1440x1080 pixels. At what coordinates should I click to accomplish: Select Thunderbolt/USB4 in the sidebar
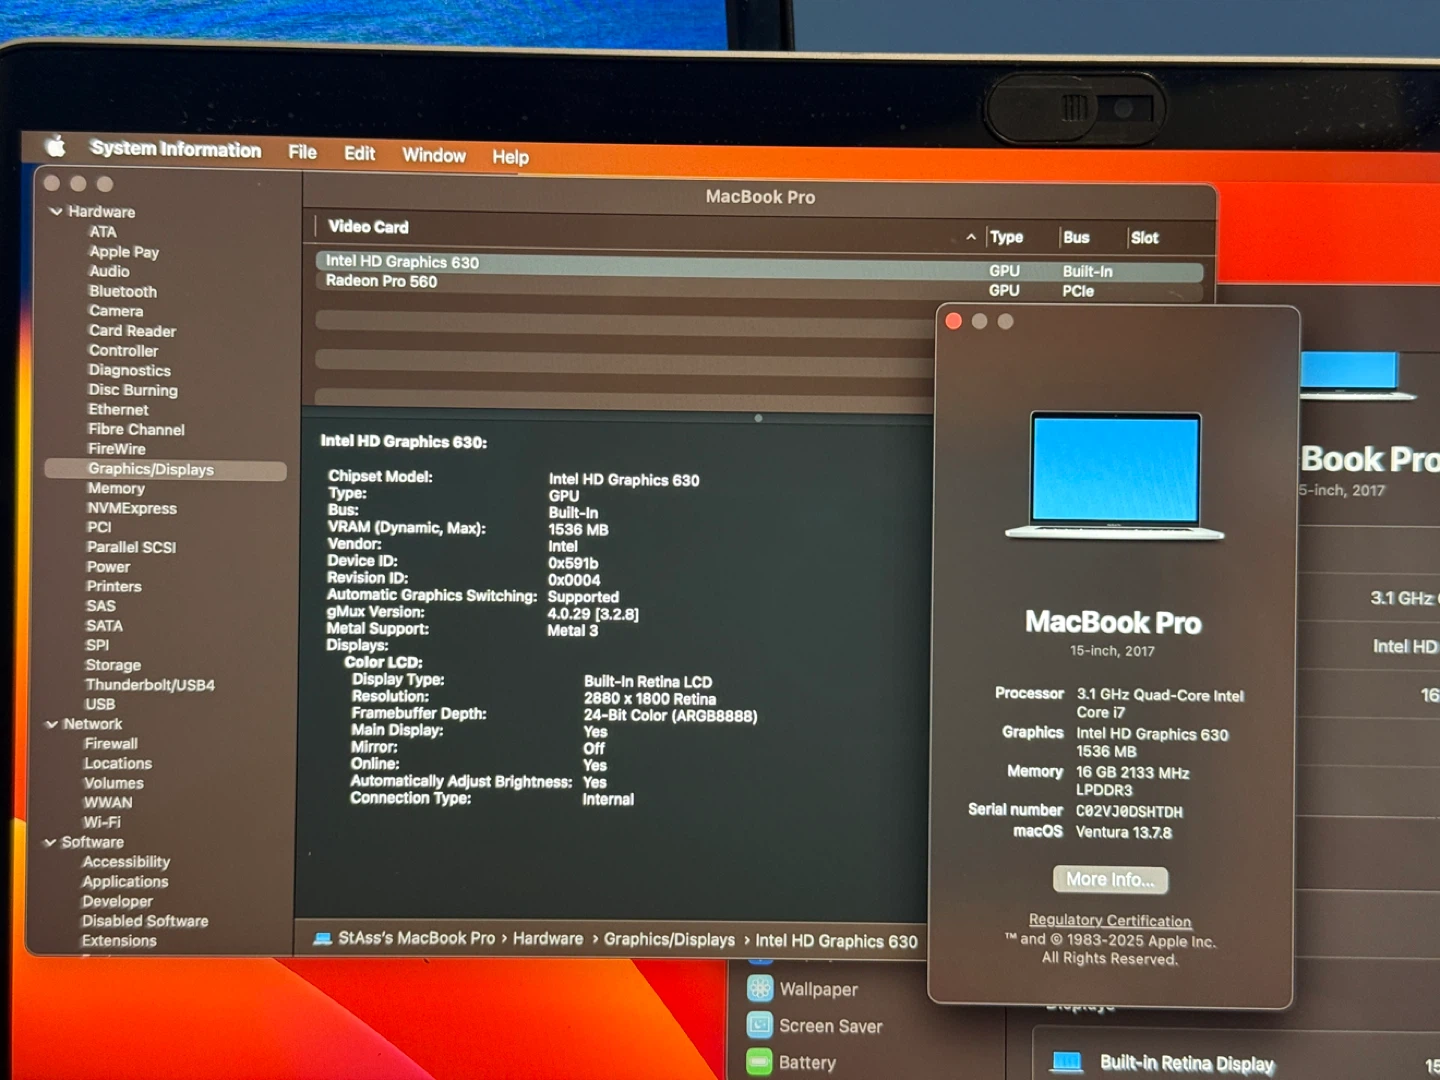(x=150, y=685)
